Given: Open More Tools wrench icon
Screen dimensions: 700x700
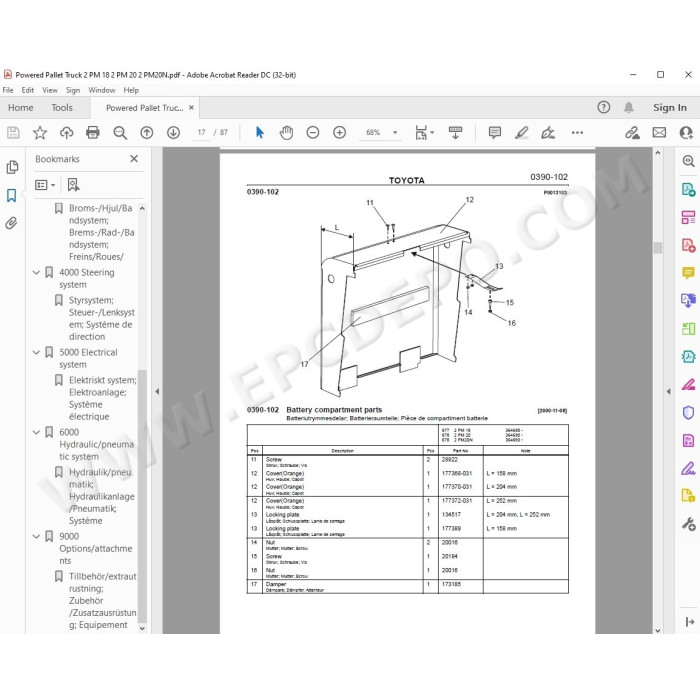Looking at the screenshot, I should 688,524.
